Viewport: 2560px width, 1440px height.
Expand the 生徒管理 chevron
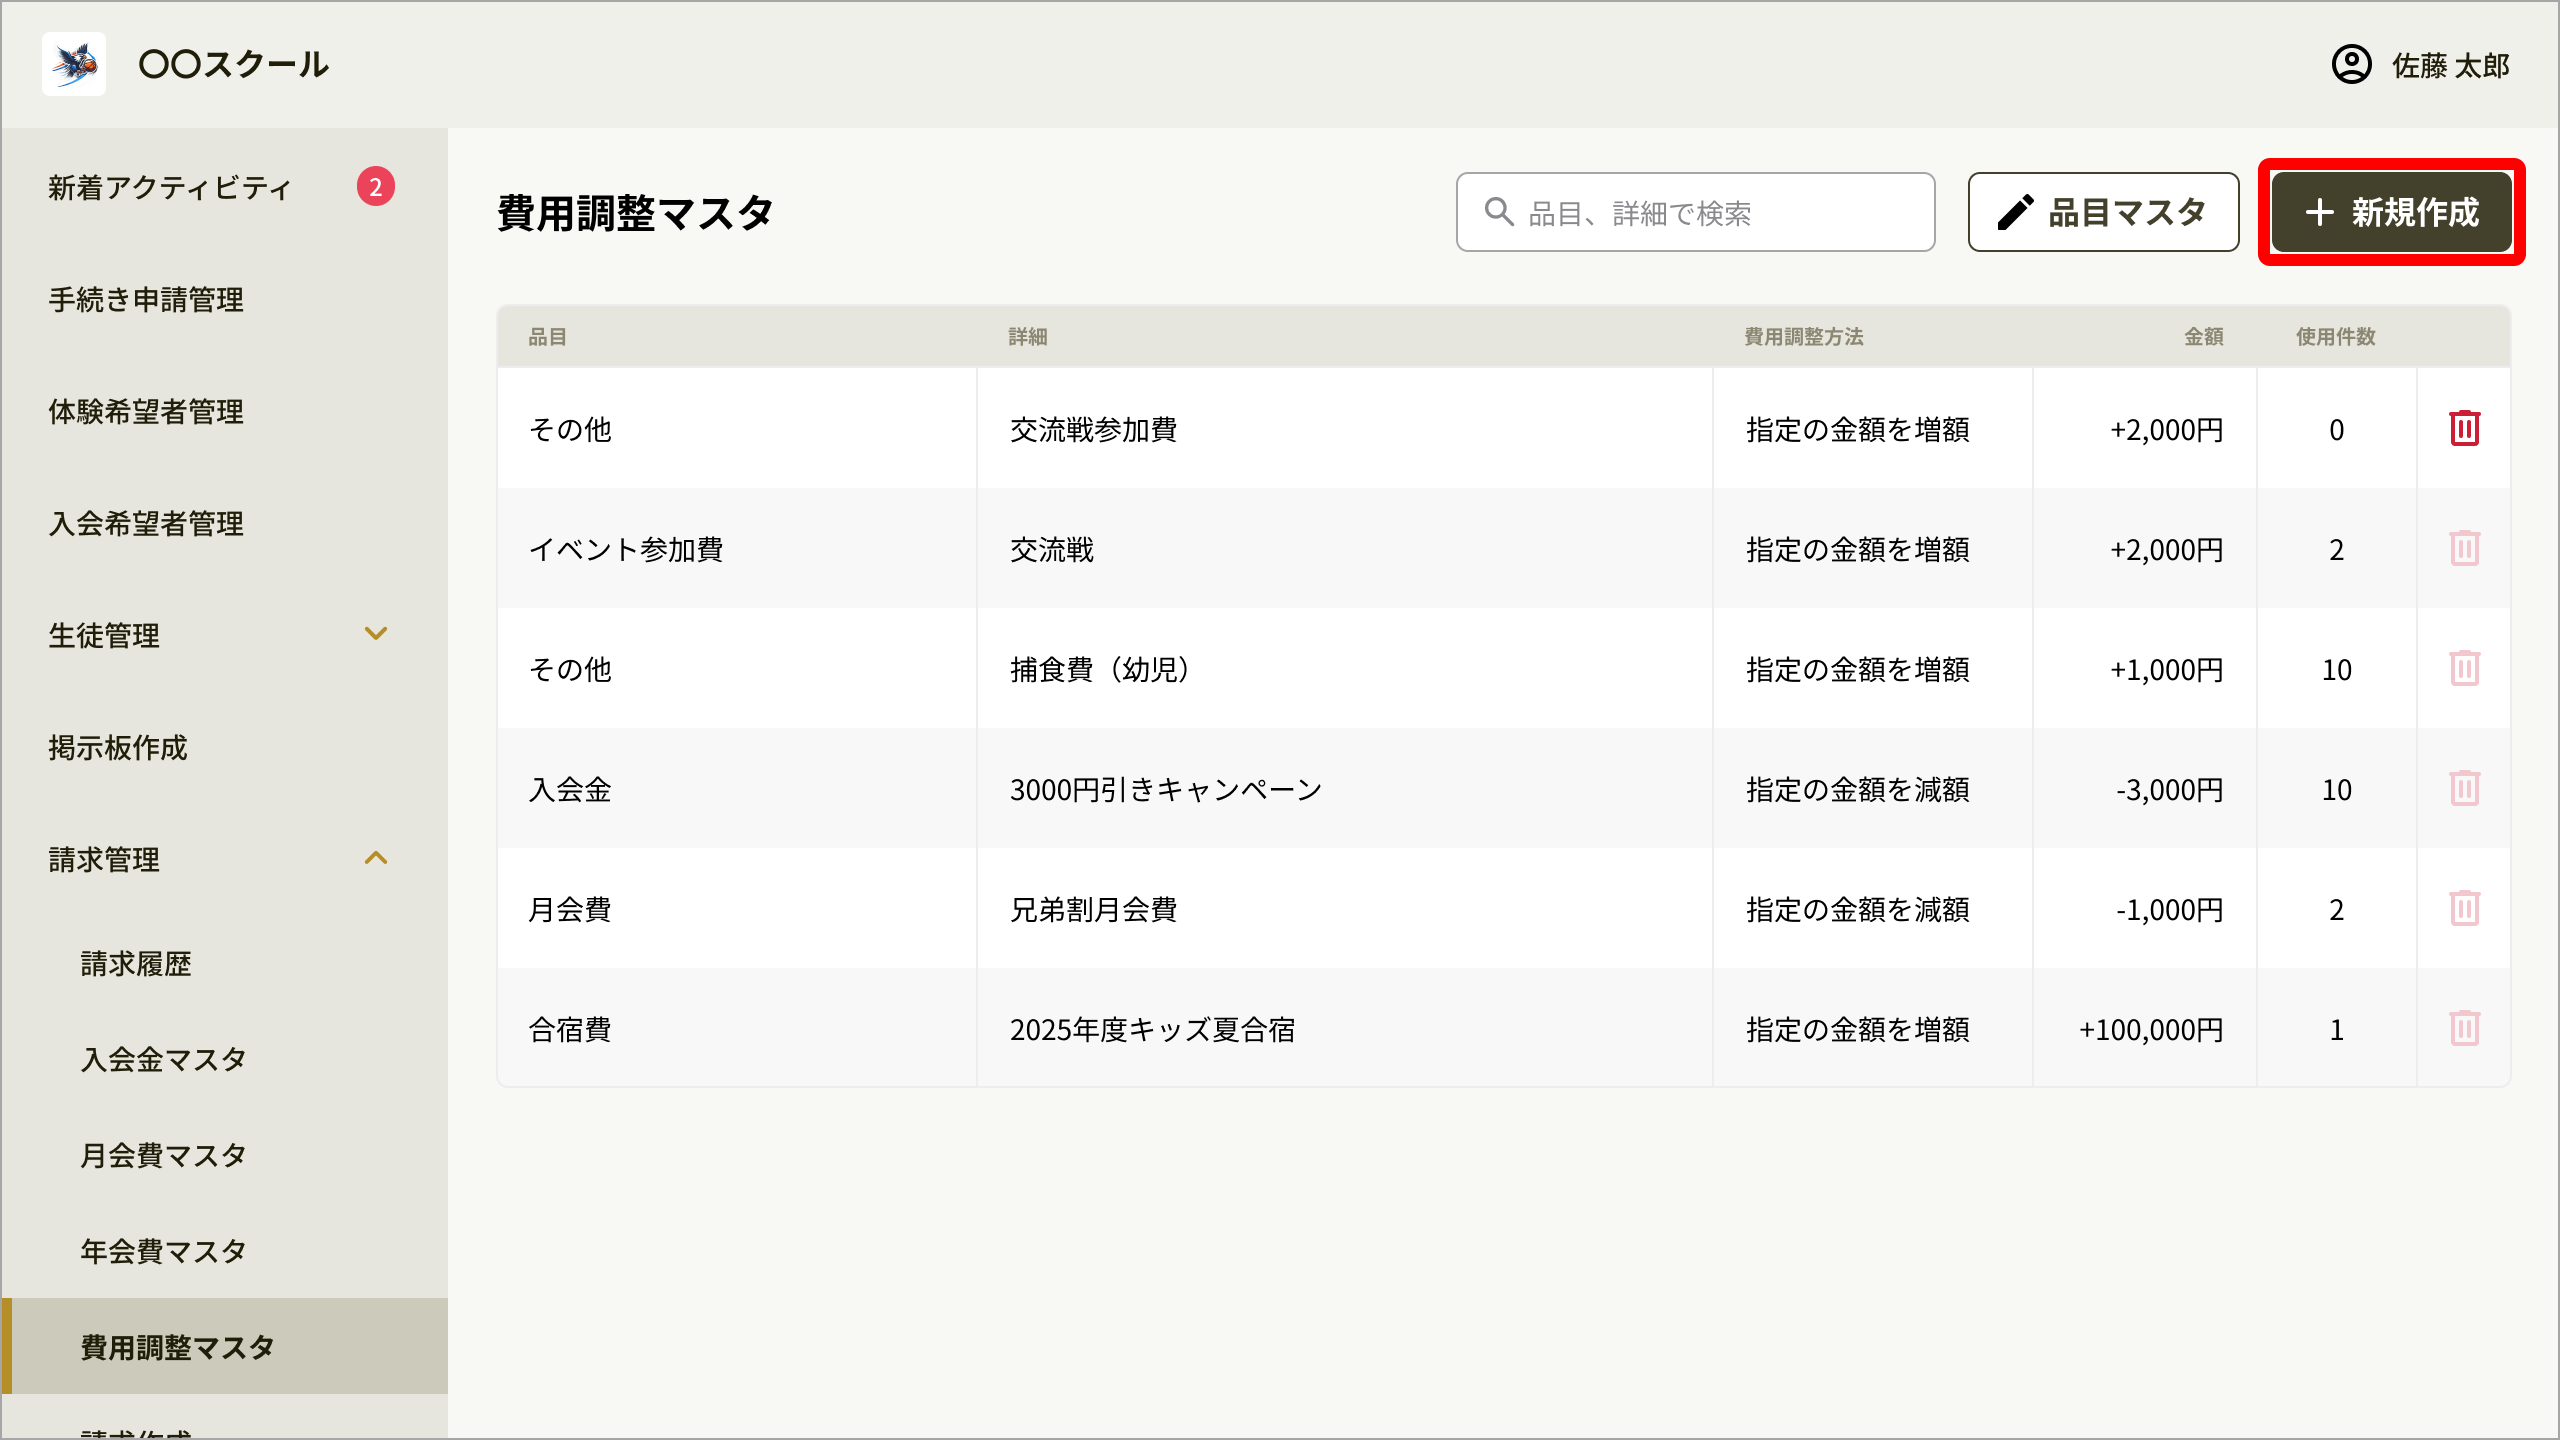tap(376, 634)
